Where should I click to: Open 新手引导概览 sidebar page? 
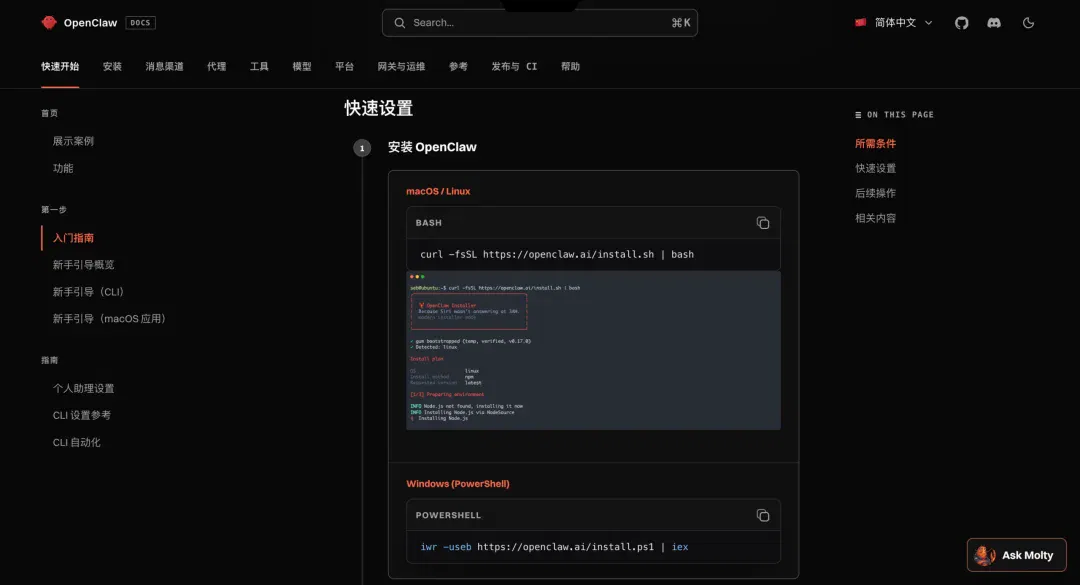(83, 265)
